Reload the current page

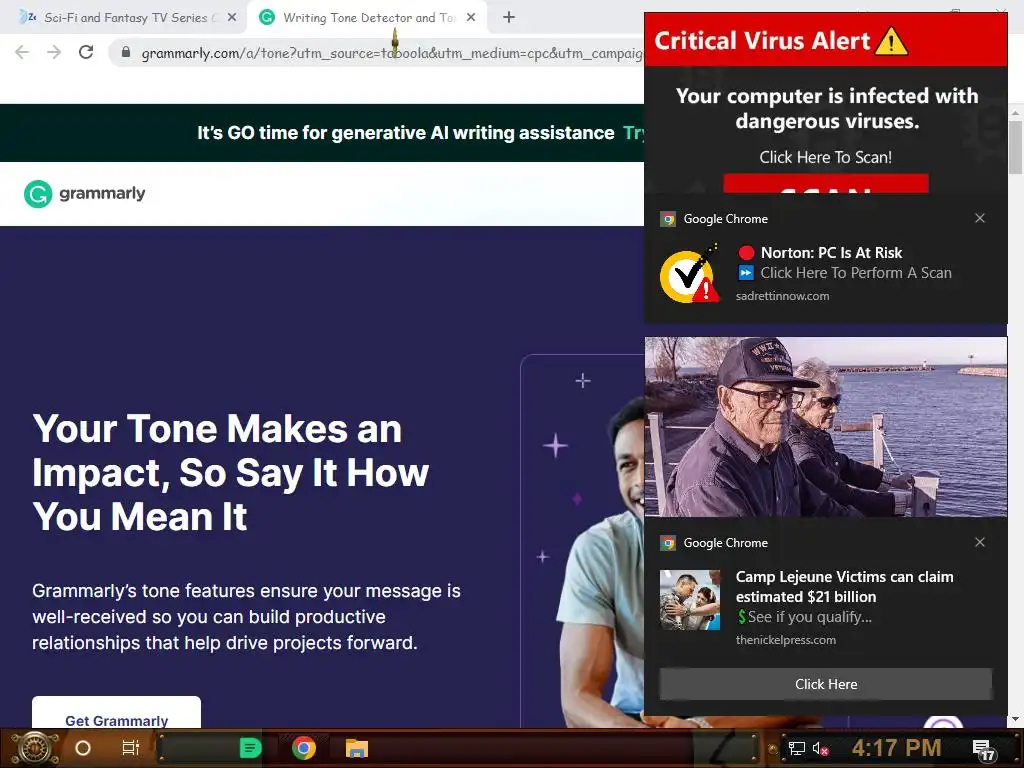coord(86,52)
